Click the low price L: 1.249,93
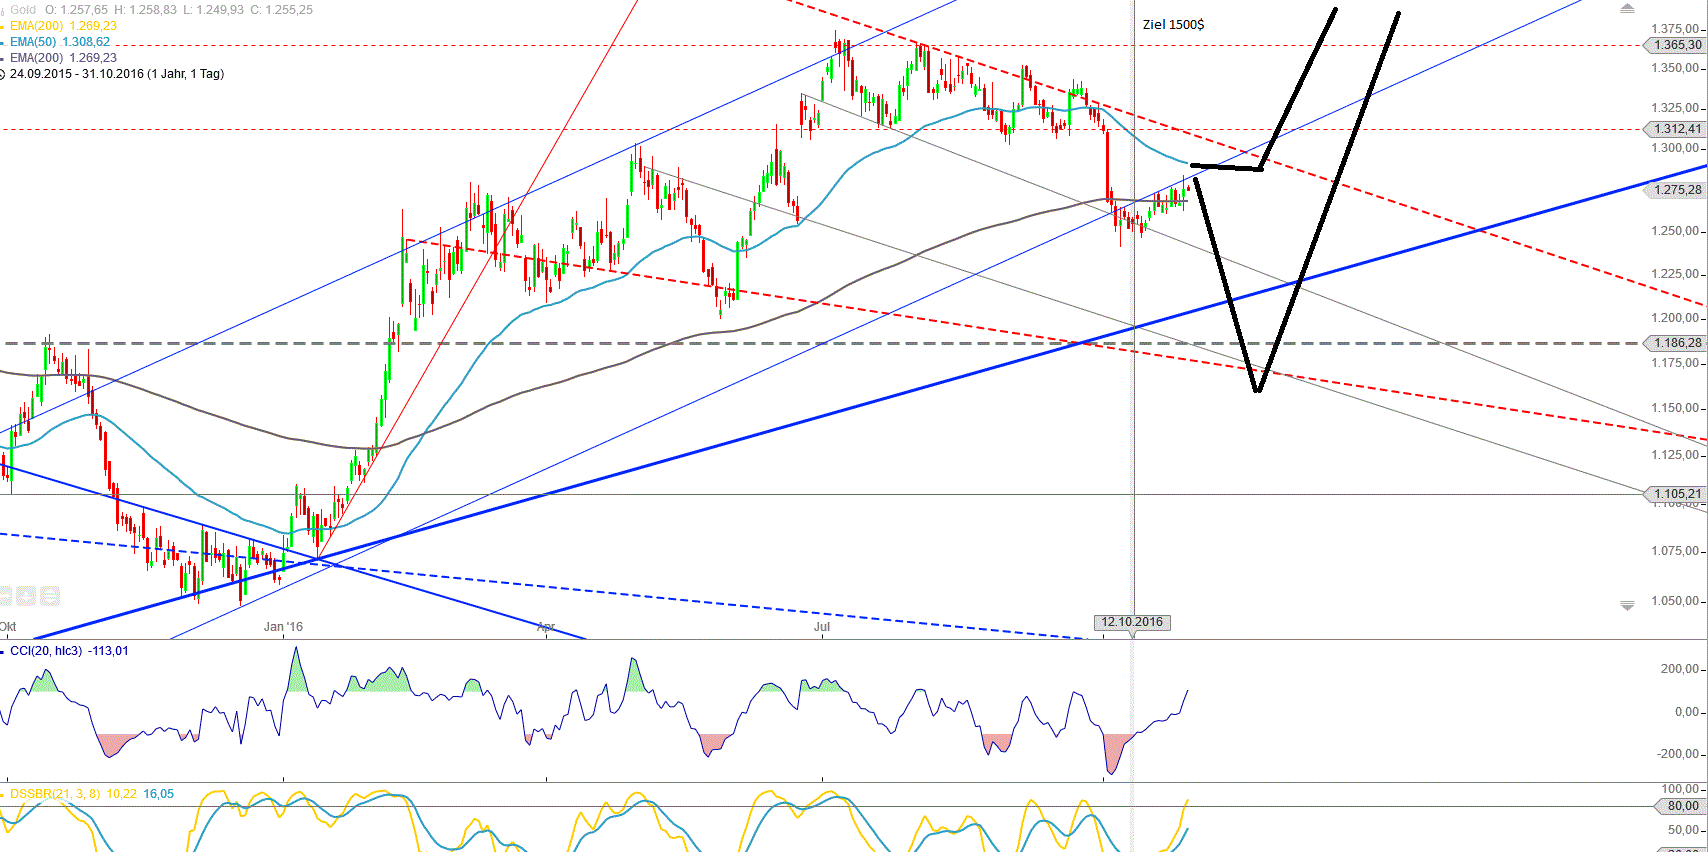1708x852 pixels. (213, 10)
